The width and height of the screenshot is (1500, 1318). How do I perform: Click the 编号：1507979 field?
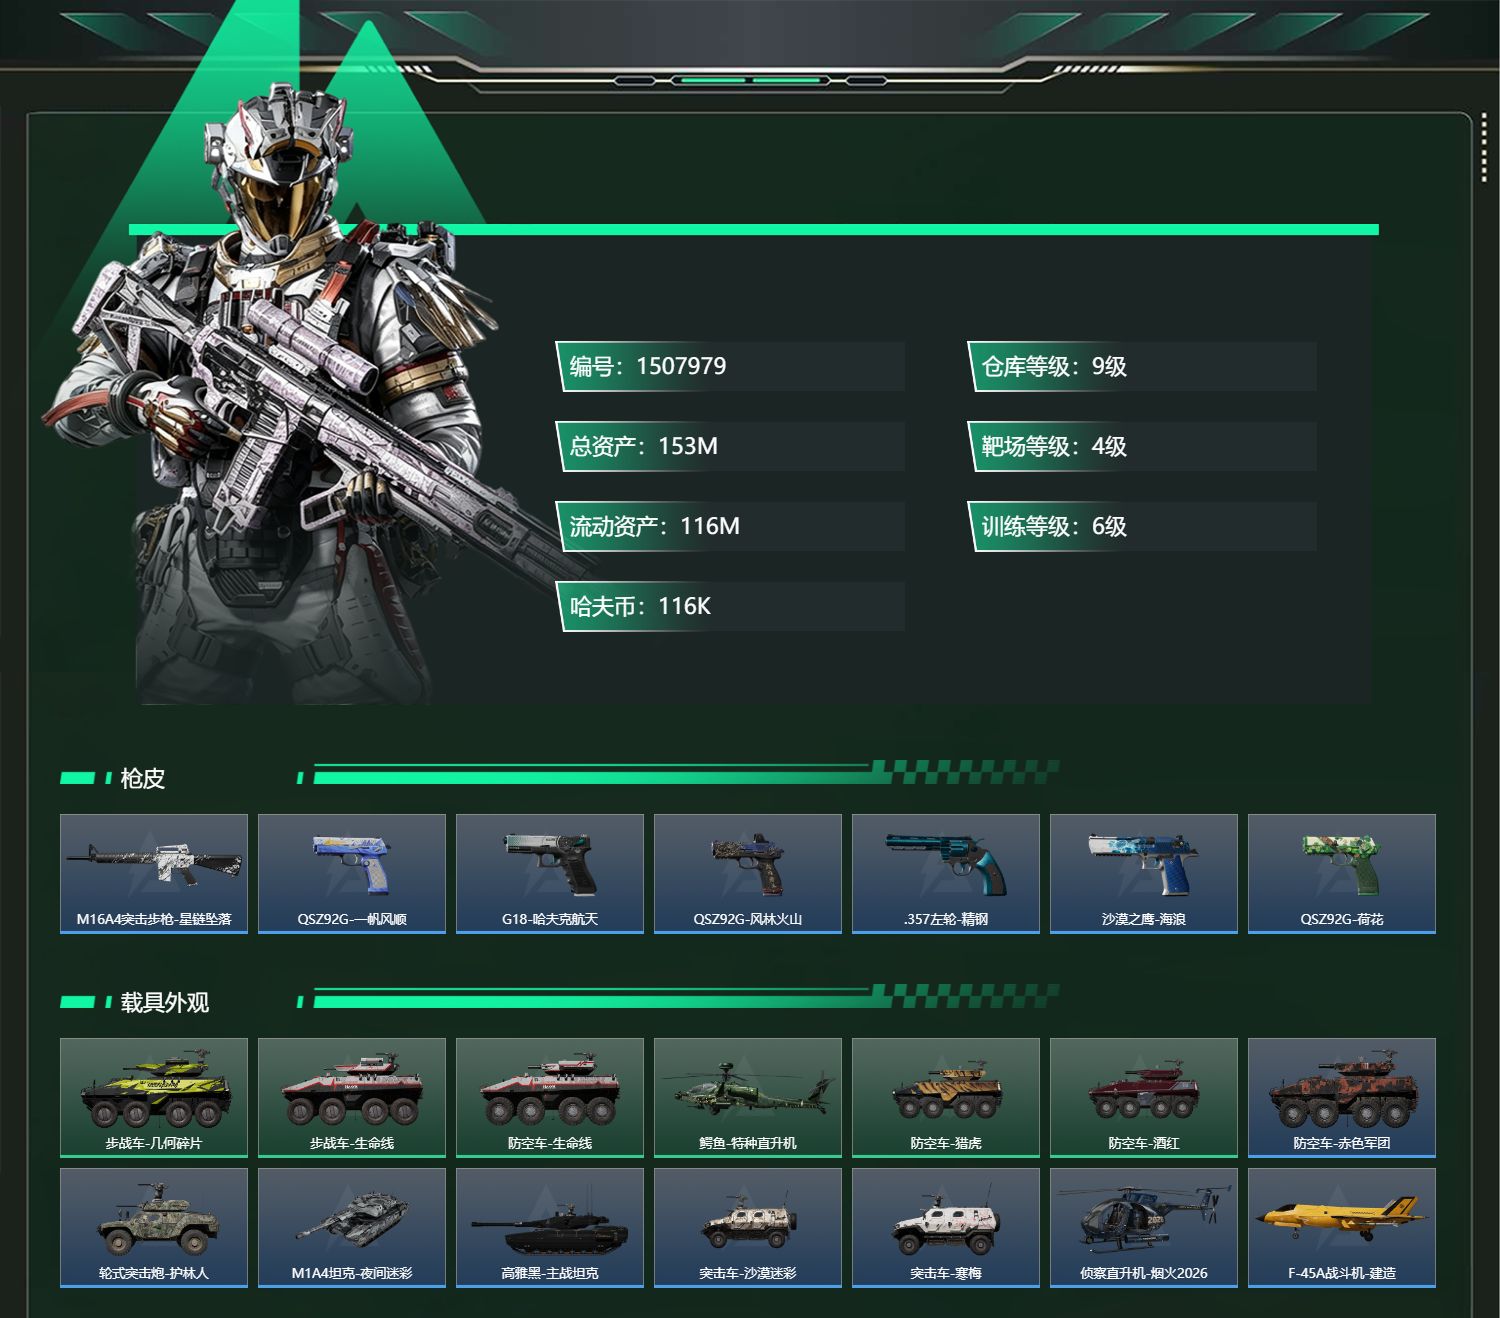tap(730, 366)
